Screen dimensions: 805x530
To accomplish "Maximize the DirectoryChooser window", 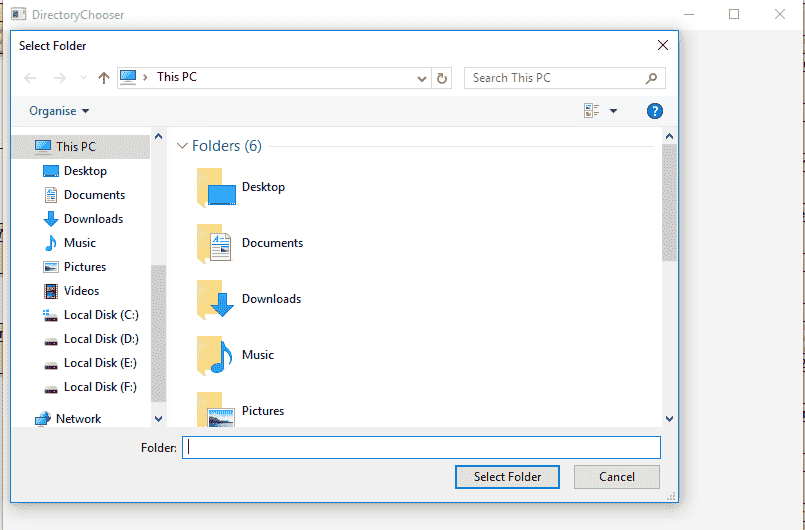I will (734, 14).
